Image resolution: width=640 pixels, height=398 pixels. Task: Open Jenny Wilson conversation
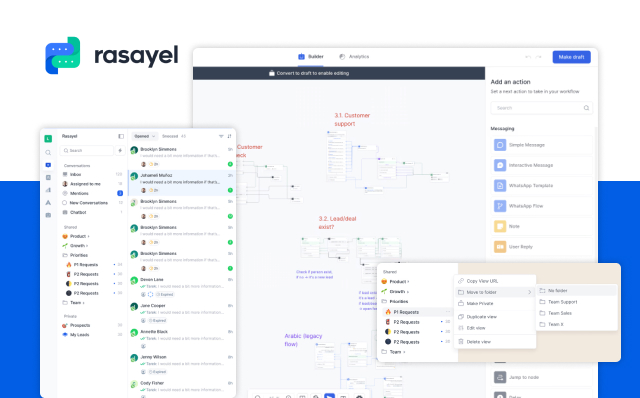pos(182,364)
